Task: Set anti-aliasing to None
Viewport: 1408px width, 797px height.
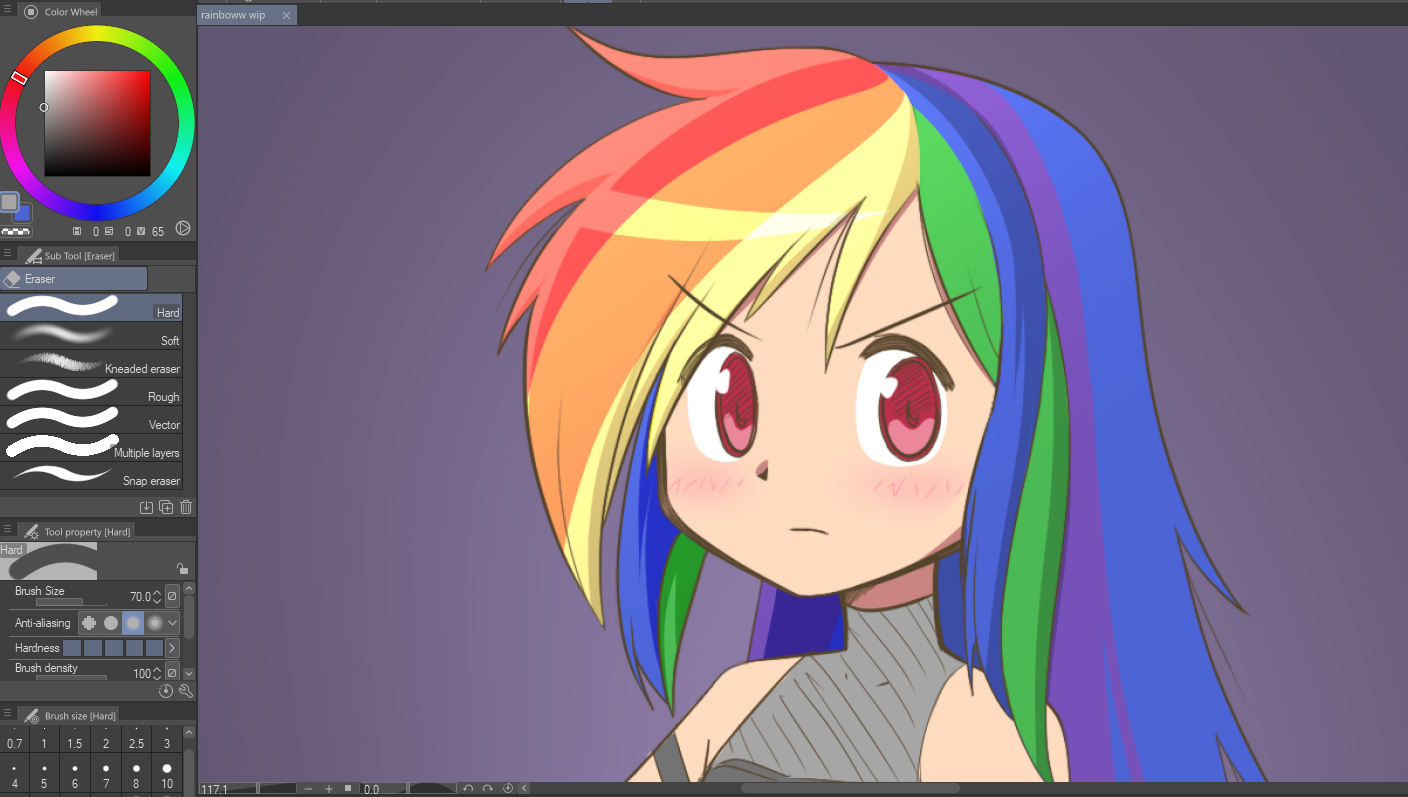Action: pyautogui.click(x=89, y=623)
